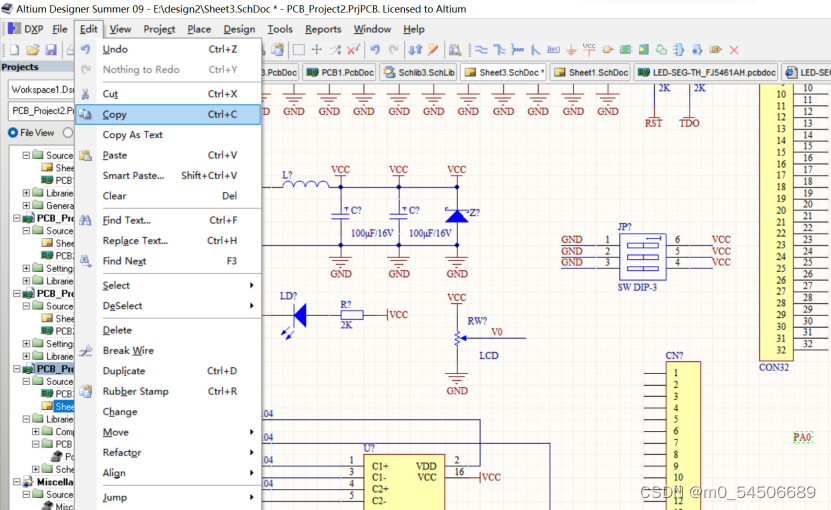Switch to the Schlib3.SchLib tab

coord(419,72)
